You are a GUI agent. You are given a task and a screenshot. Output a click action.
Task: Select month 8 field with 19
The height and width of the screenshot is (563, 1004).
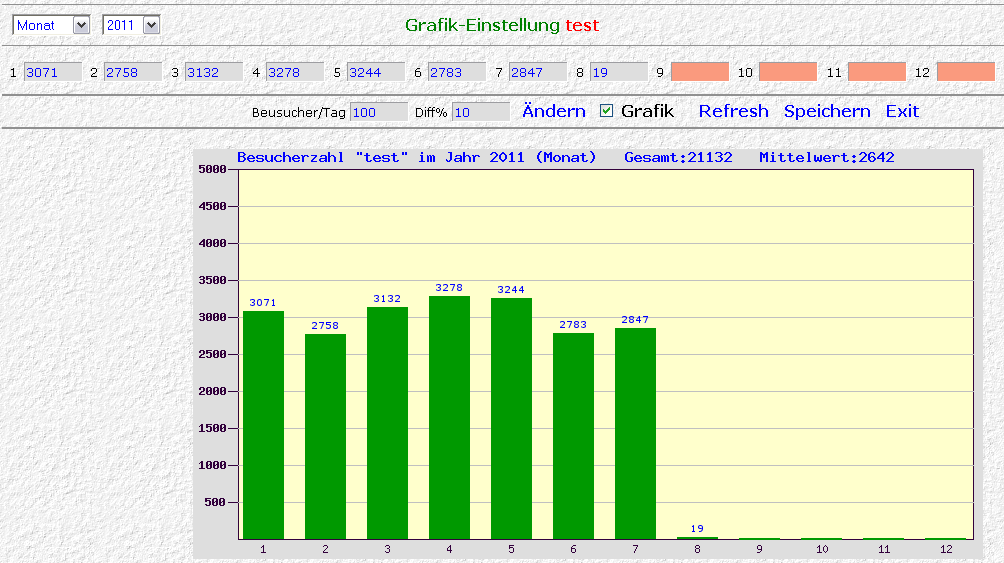pos(619,72)
